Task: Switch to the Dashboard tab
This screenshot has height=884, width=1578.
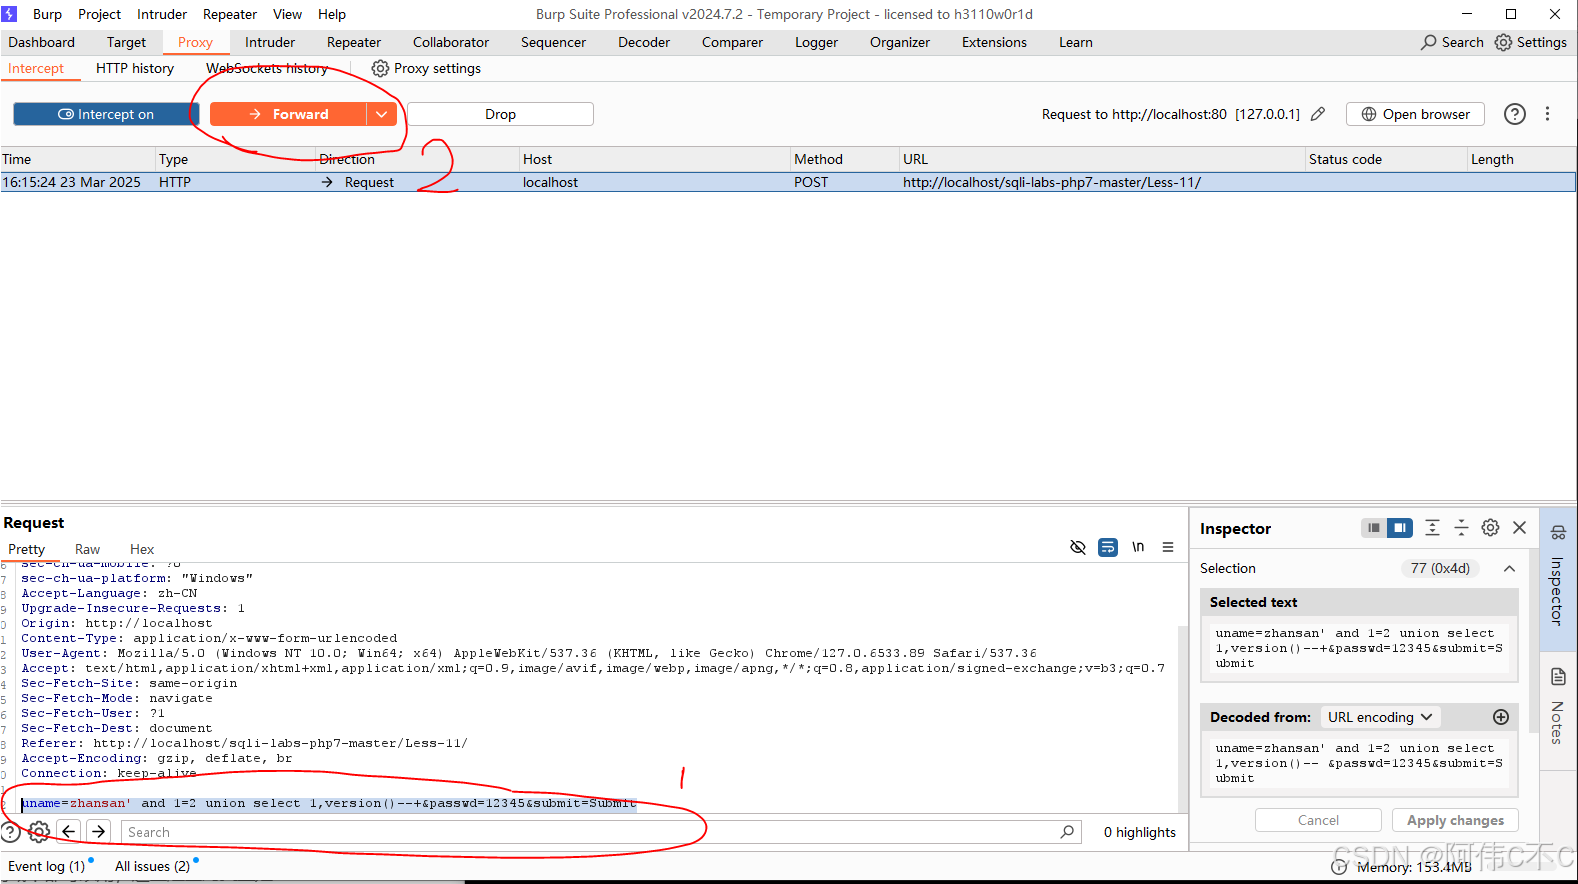Action: point(41,42)
